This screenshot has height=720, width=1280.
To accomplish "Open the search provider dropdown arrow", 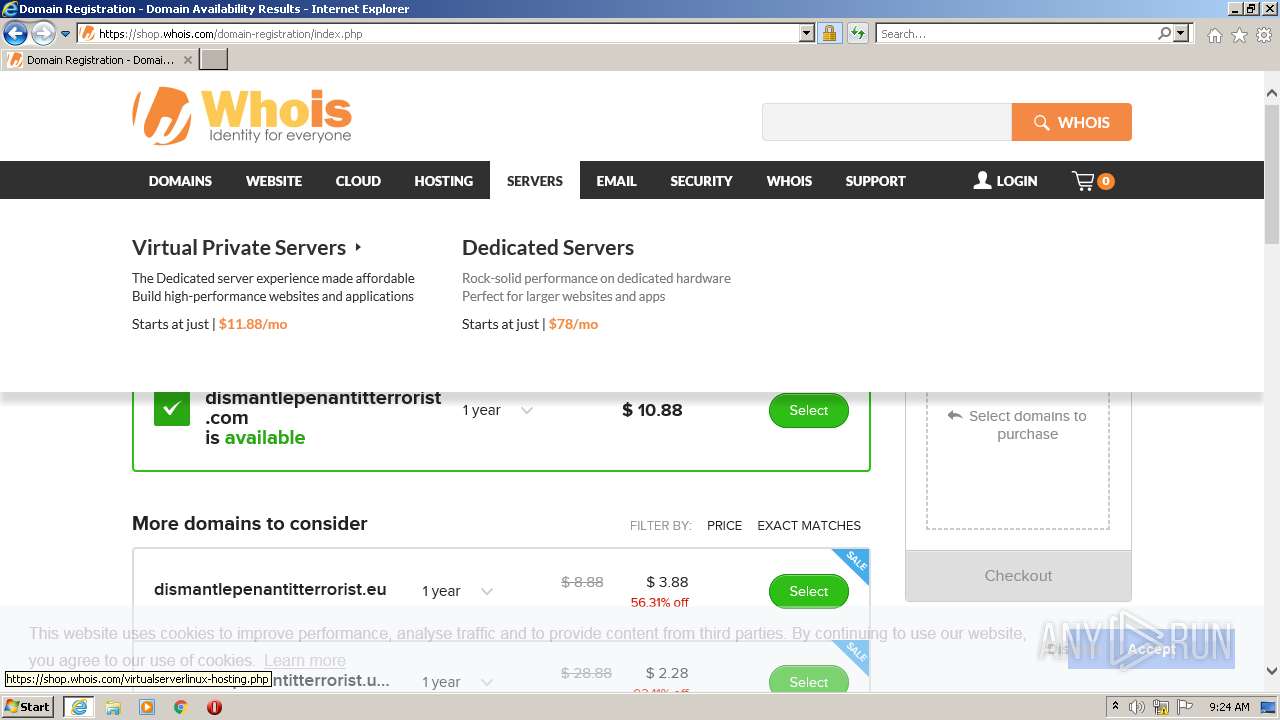I will [1182, 33].
